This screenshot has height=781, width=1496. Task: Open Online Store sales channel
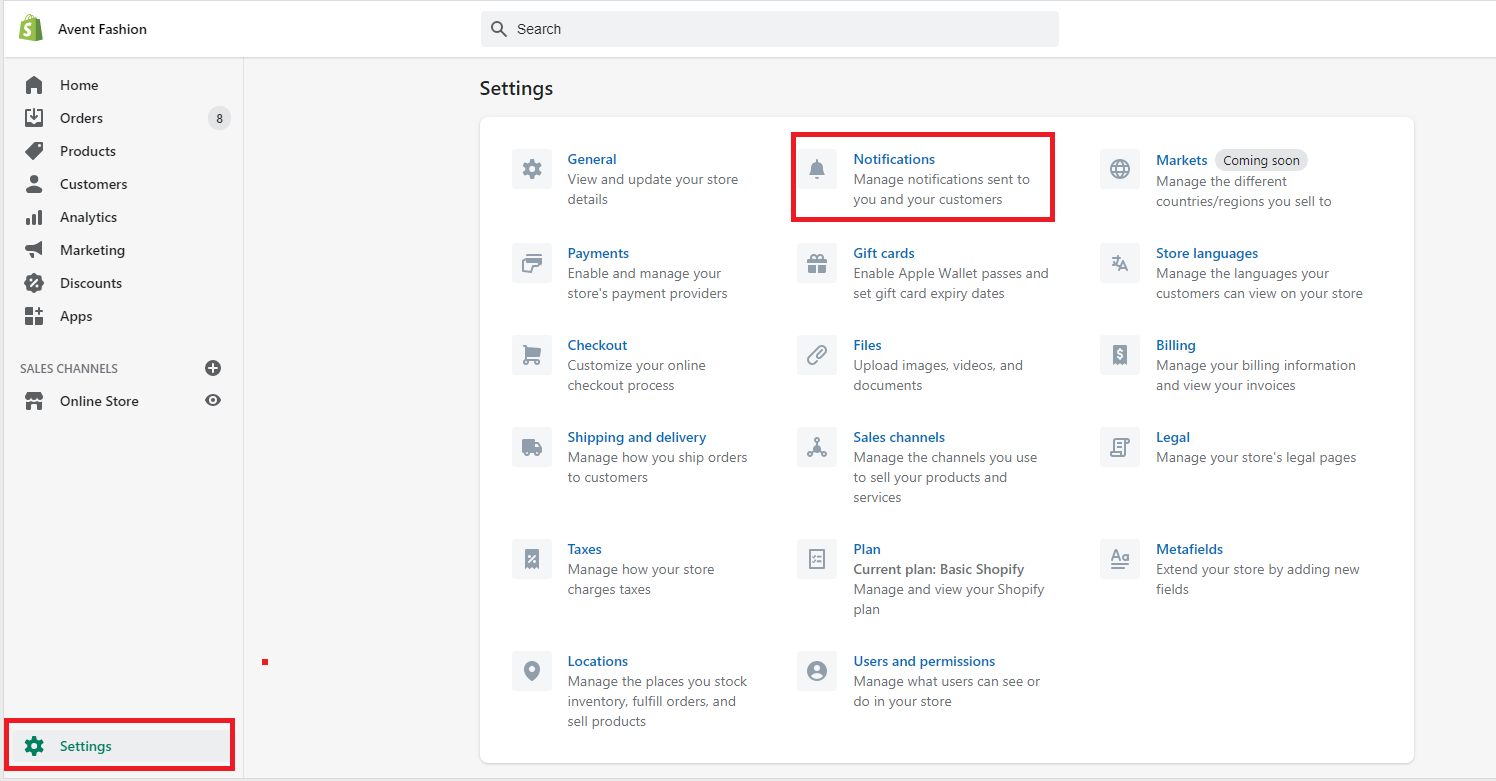coord(99,401)
